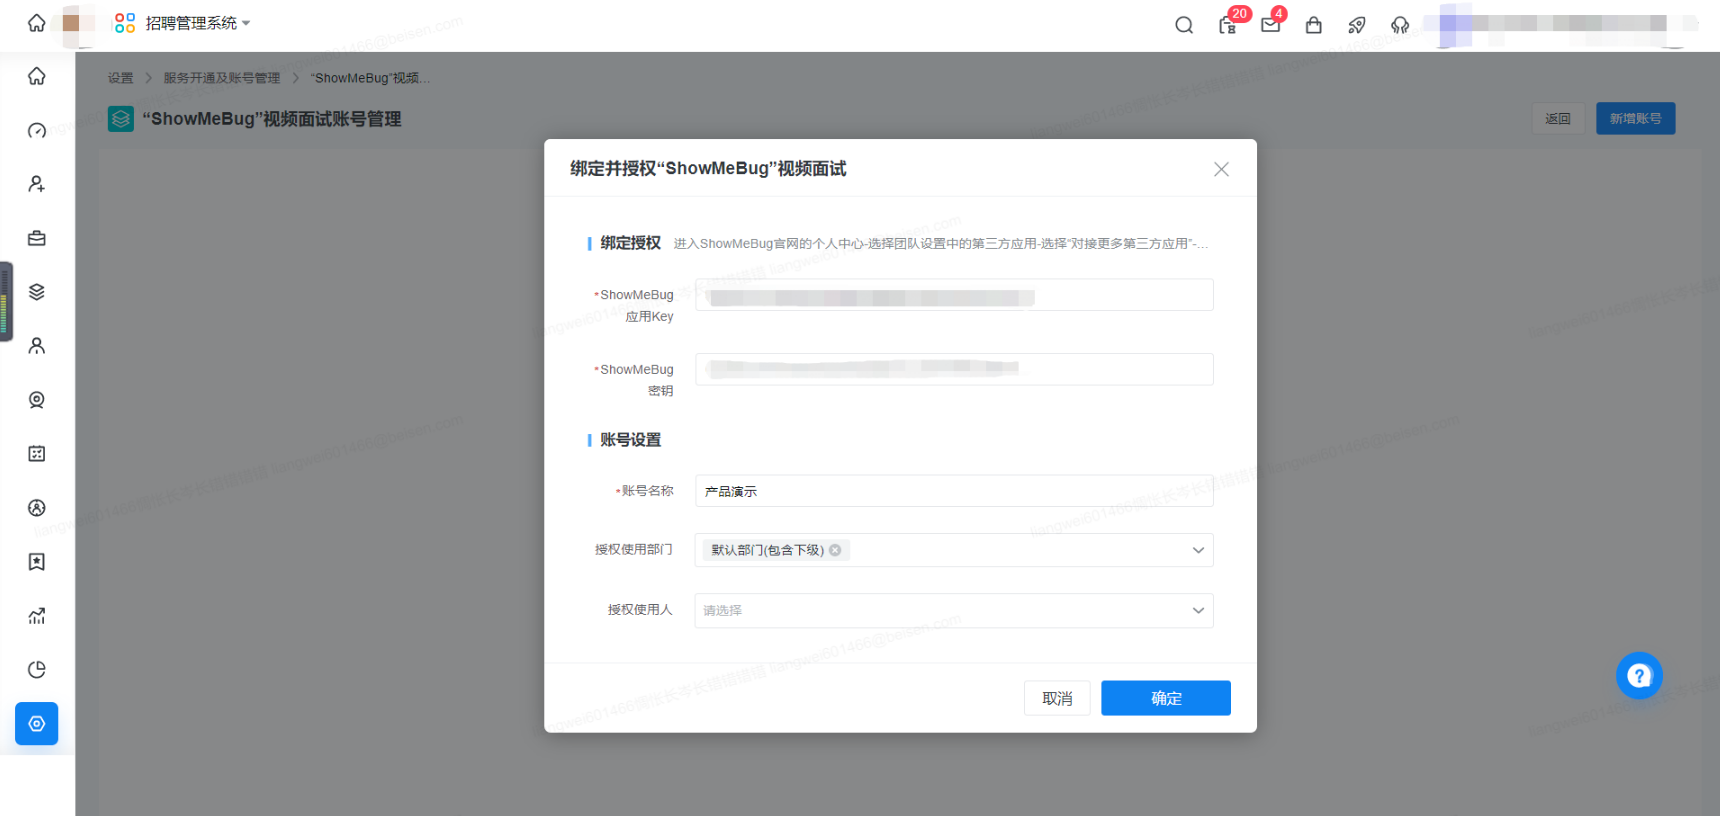Open sidebar home icon

(37, 76)
